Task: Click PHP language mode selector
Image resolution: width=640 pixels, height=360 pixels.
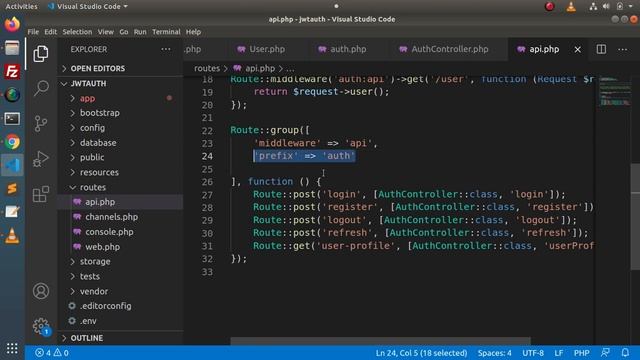Action: tap(581, 353)
